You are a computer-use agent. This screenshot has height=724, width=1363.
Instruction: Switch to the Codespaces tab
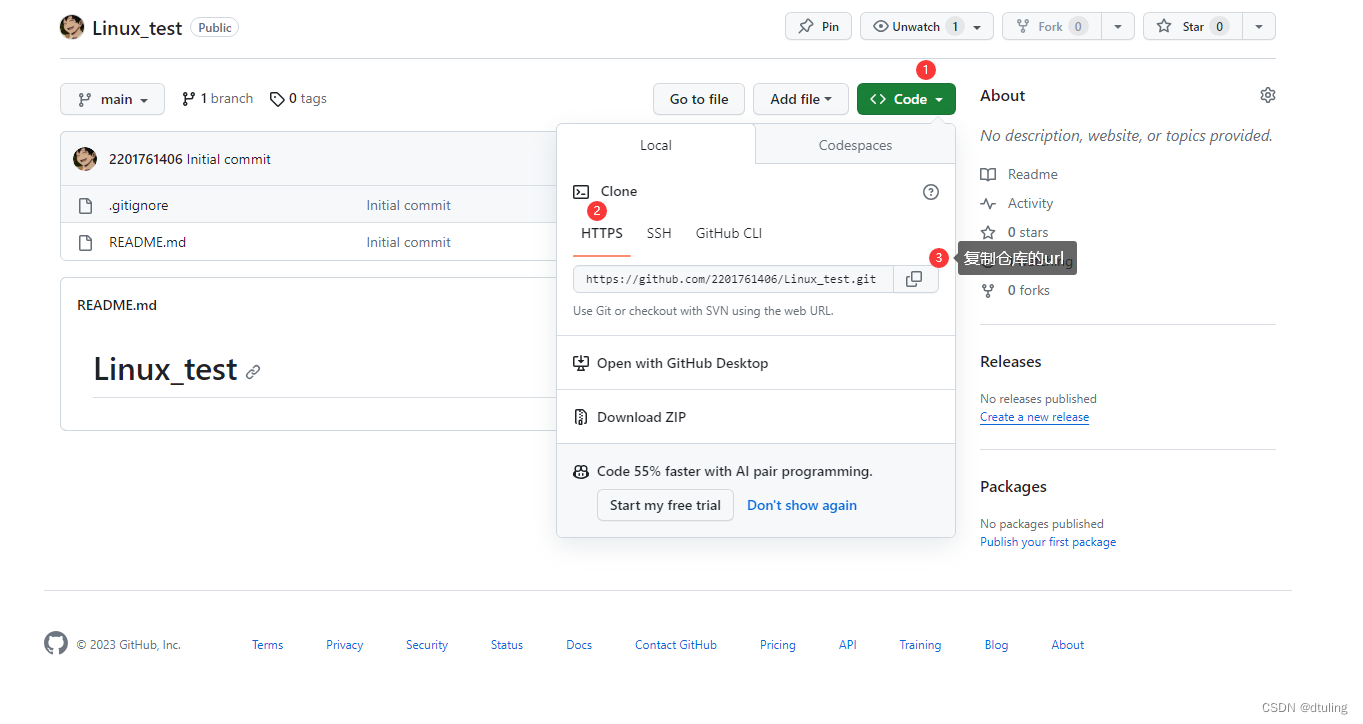pos(855,145)
